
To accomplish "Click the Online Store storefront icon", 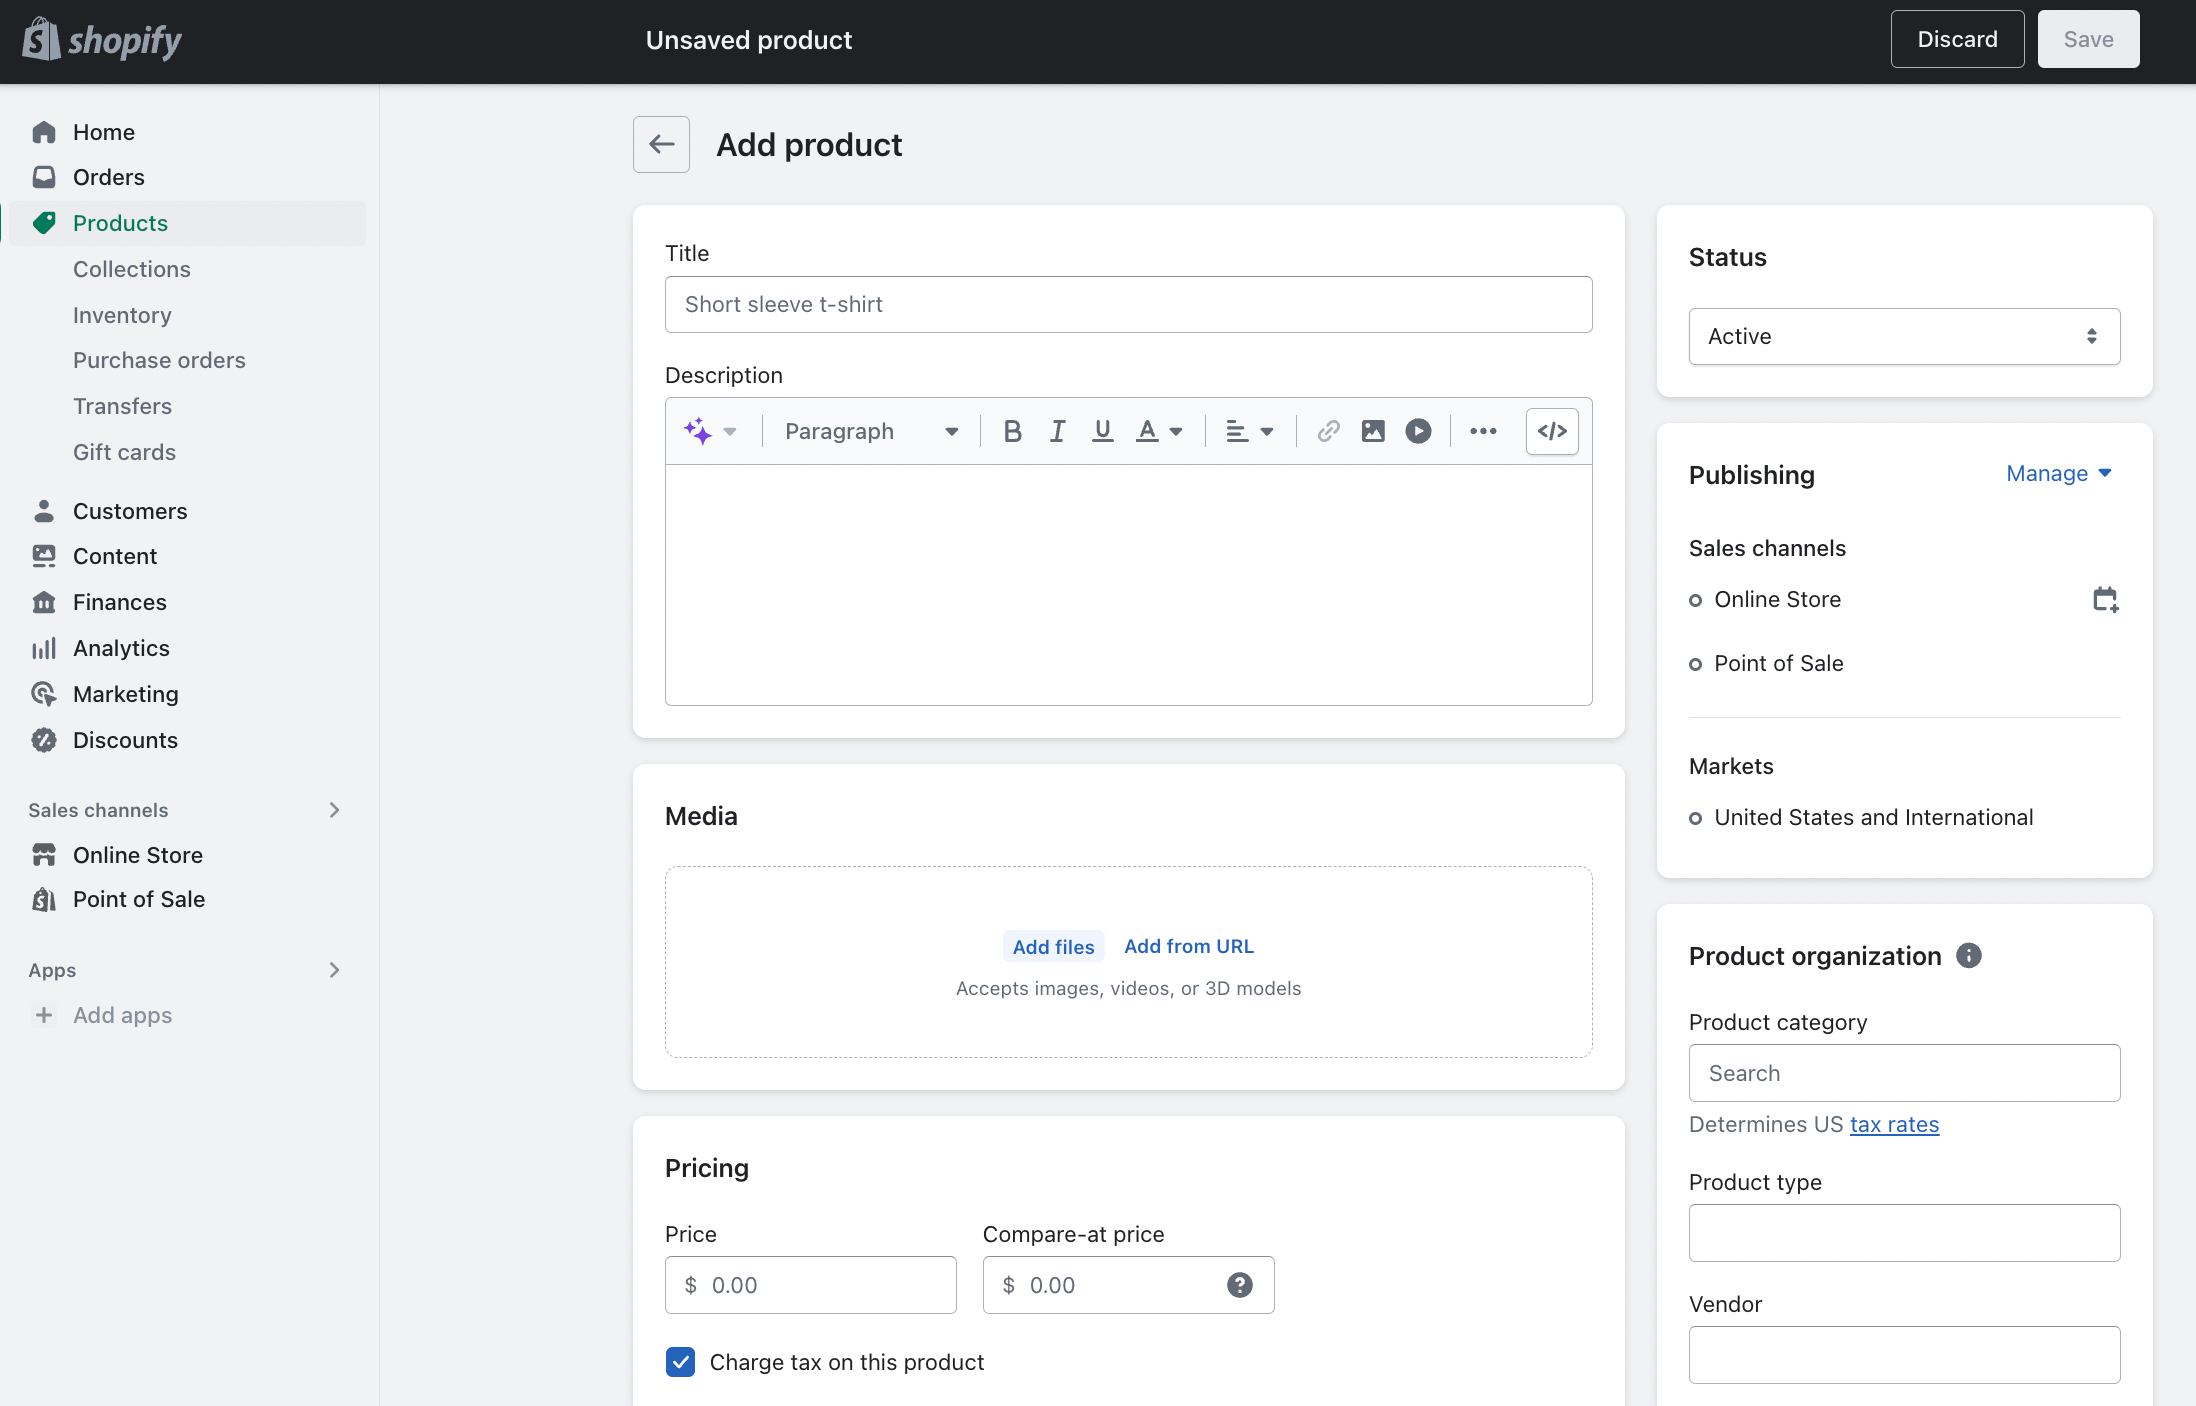I will pos(44,855).
